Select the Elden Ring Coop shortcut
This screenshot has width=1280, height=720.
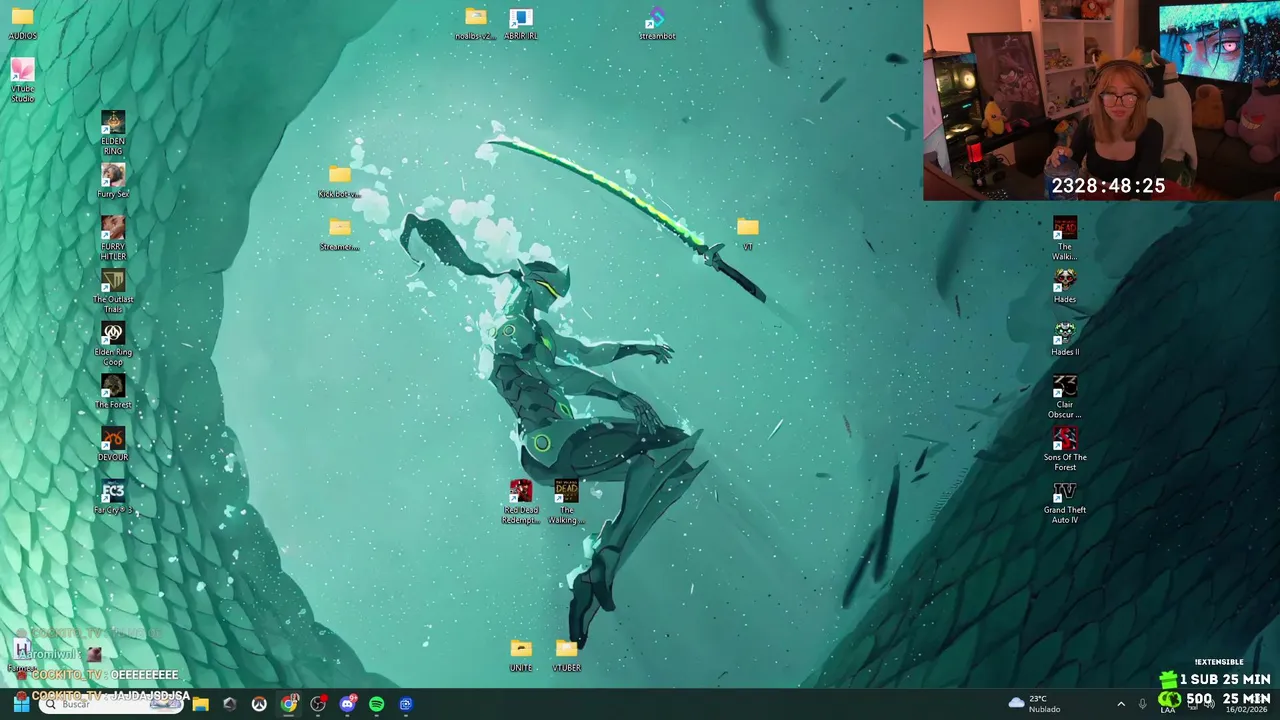(113, 344)
